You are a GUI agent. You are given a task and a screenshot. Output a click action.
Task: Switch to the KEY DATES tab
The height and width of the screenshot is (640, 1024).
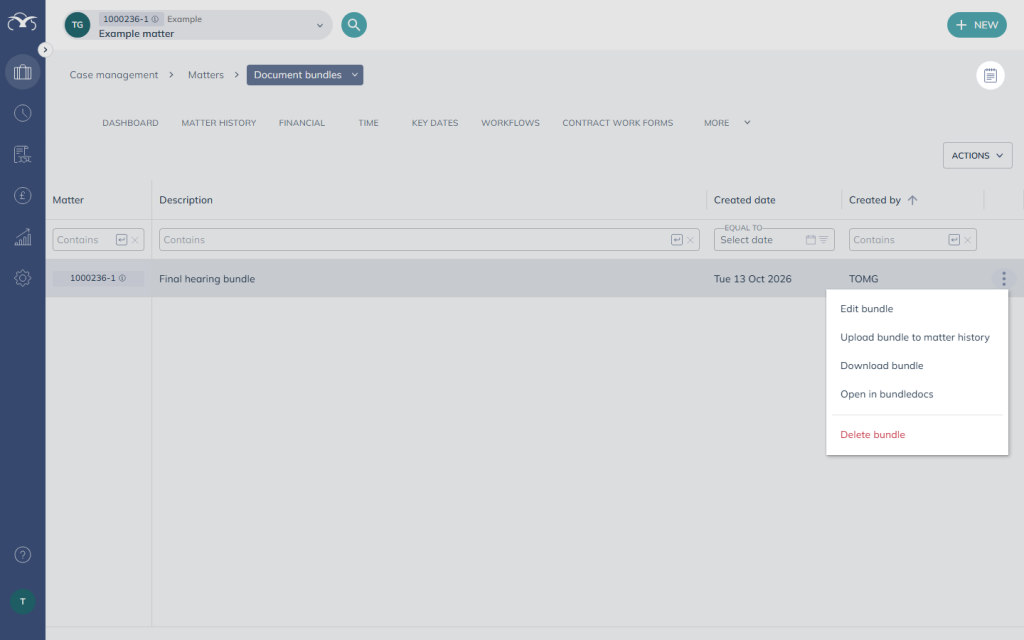pos(435,123)
